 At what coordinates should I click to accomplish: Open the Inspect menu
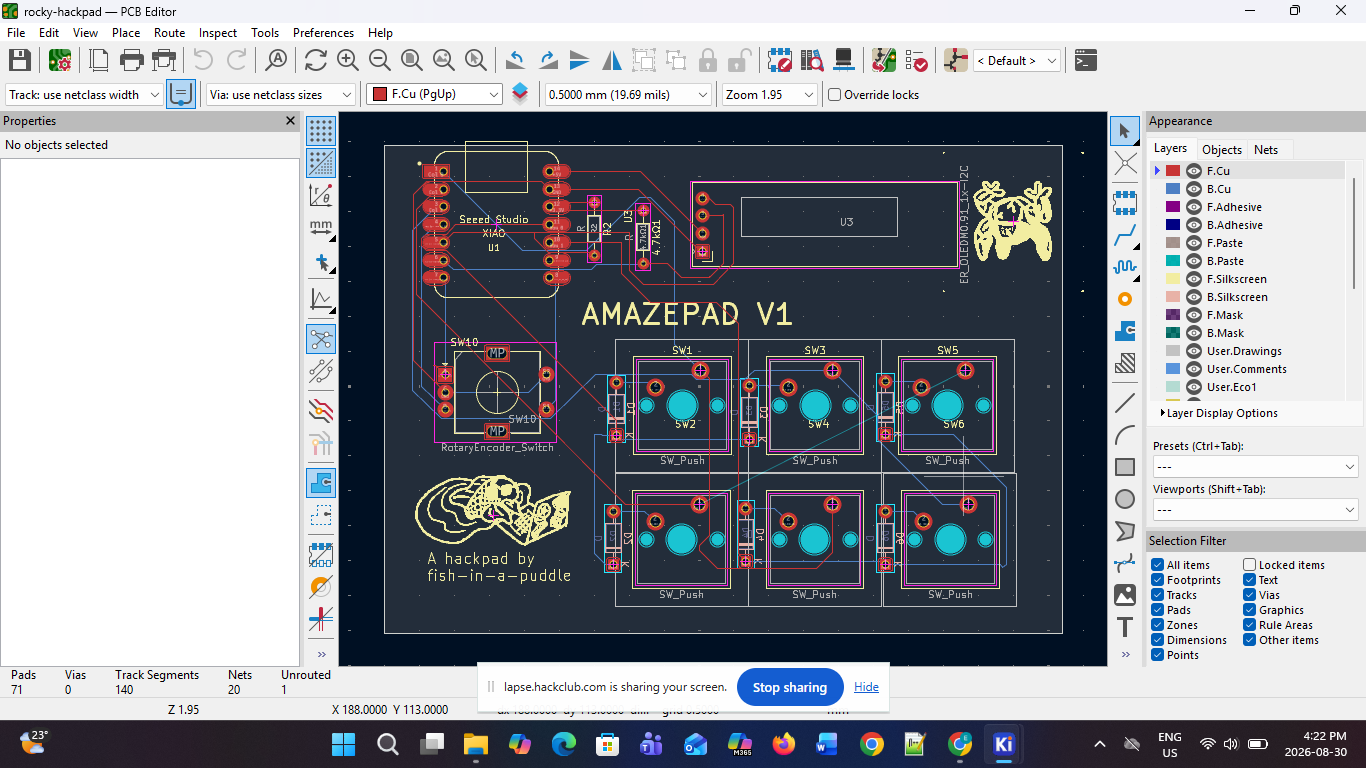[218, 33]
